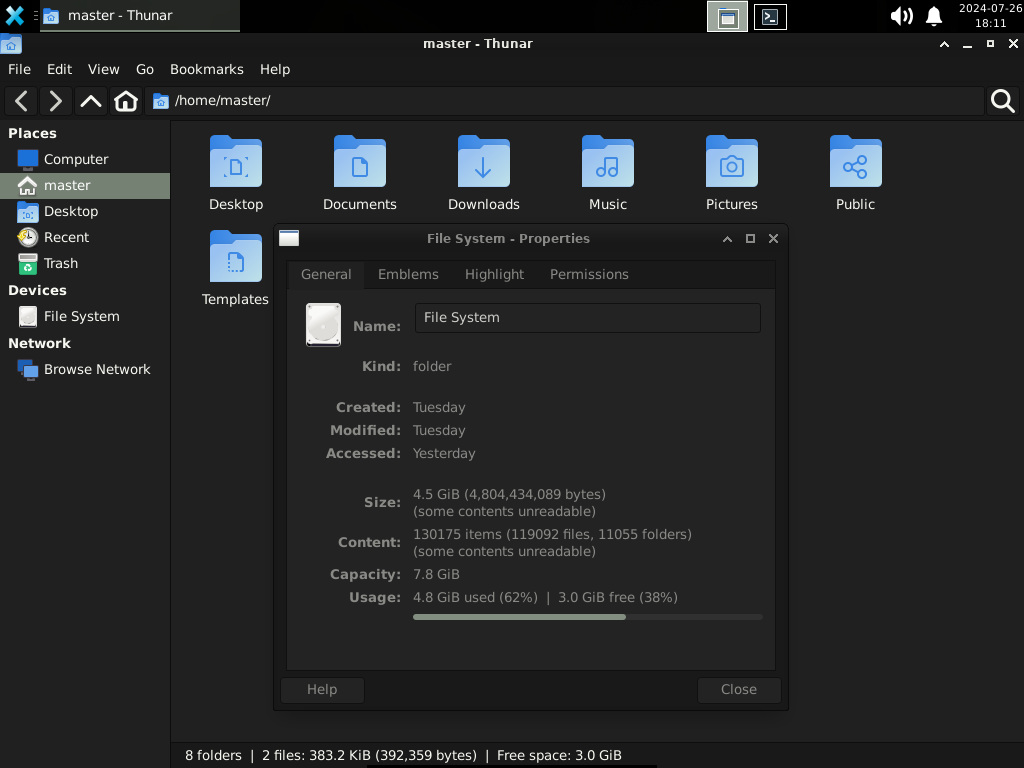This screenshot has height=768, width=1024.
Task: Open the Templates folder
Action: [235, 258]
